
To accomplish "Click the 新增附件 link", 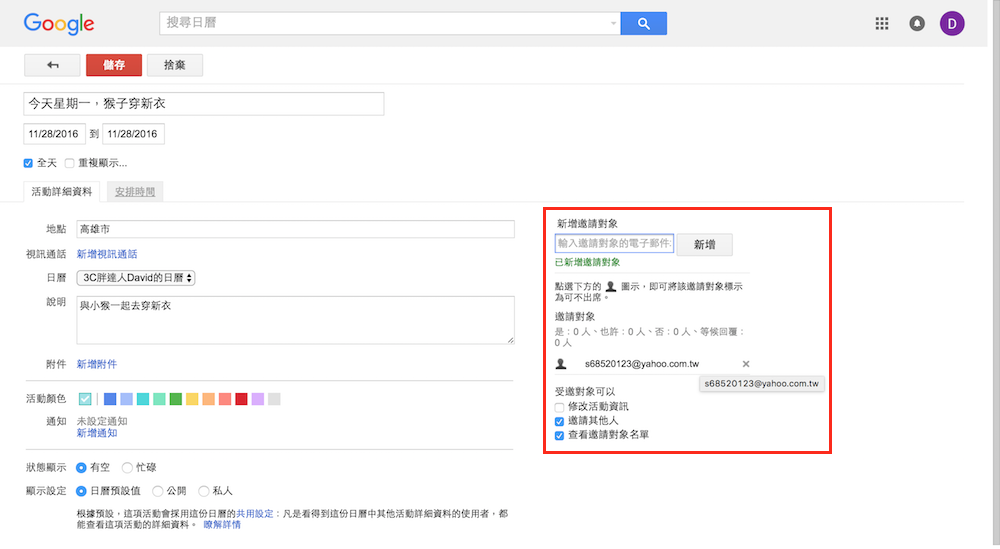I will tap(97, 364).
